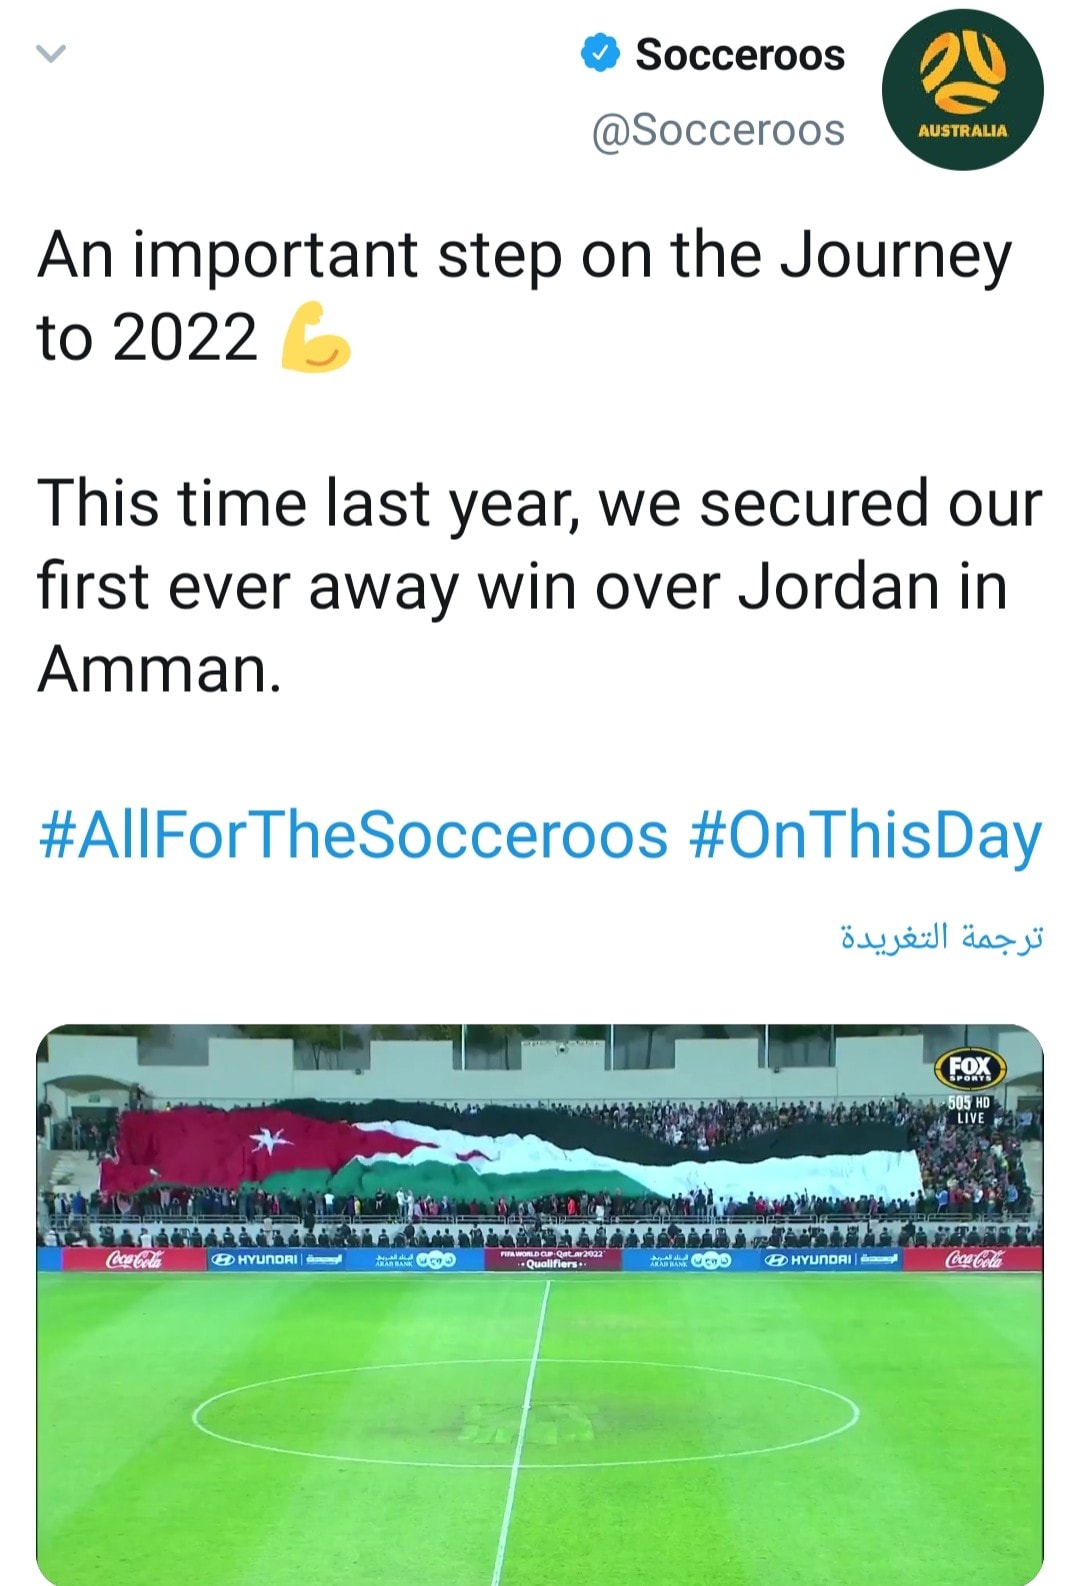Tap the right Hyundai ad board
The width and height of the screenshot is (1080, 1586).
pyautogui.click(x=830, y=1259)
